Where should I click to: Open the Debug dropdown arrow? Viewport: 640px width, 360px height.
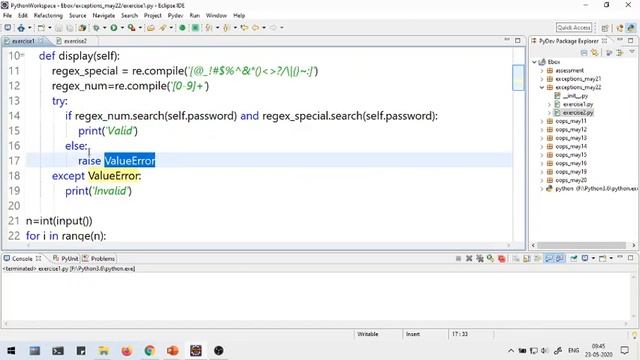coord(104,28)
